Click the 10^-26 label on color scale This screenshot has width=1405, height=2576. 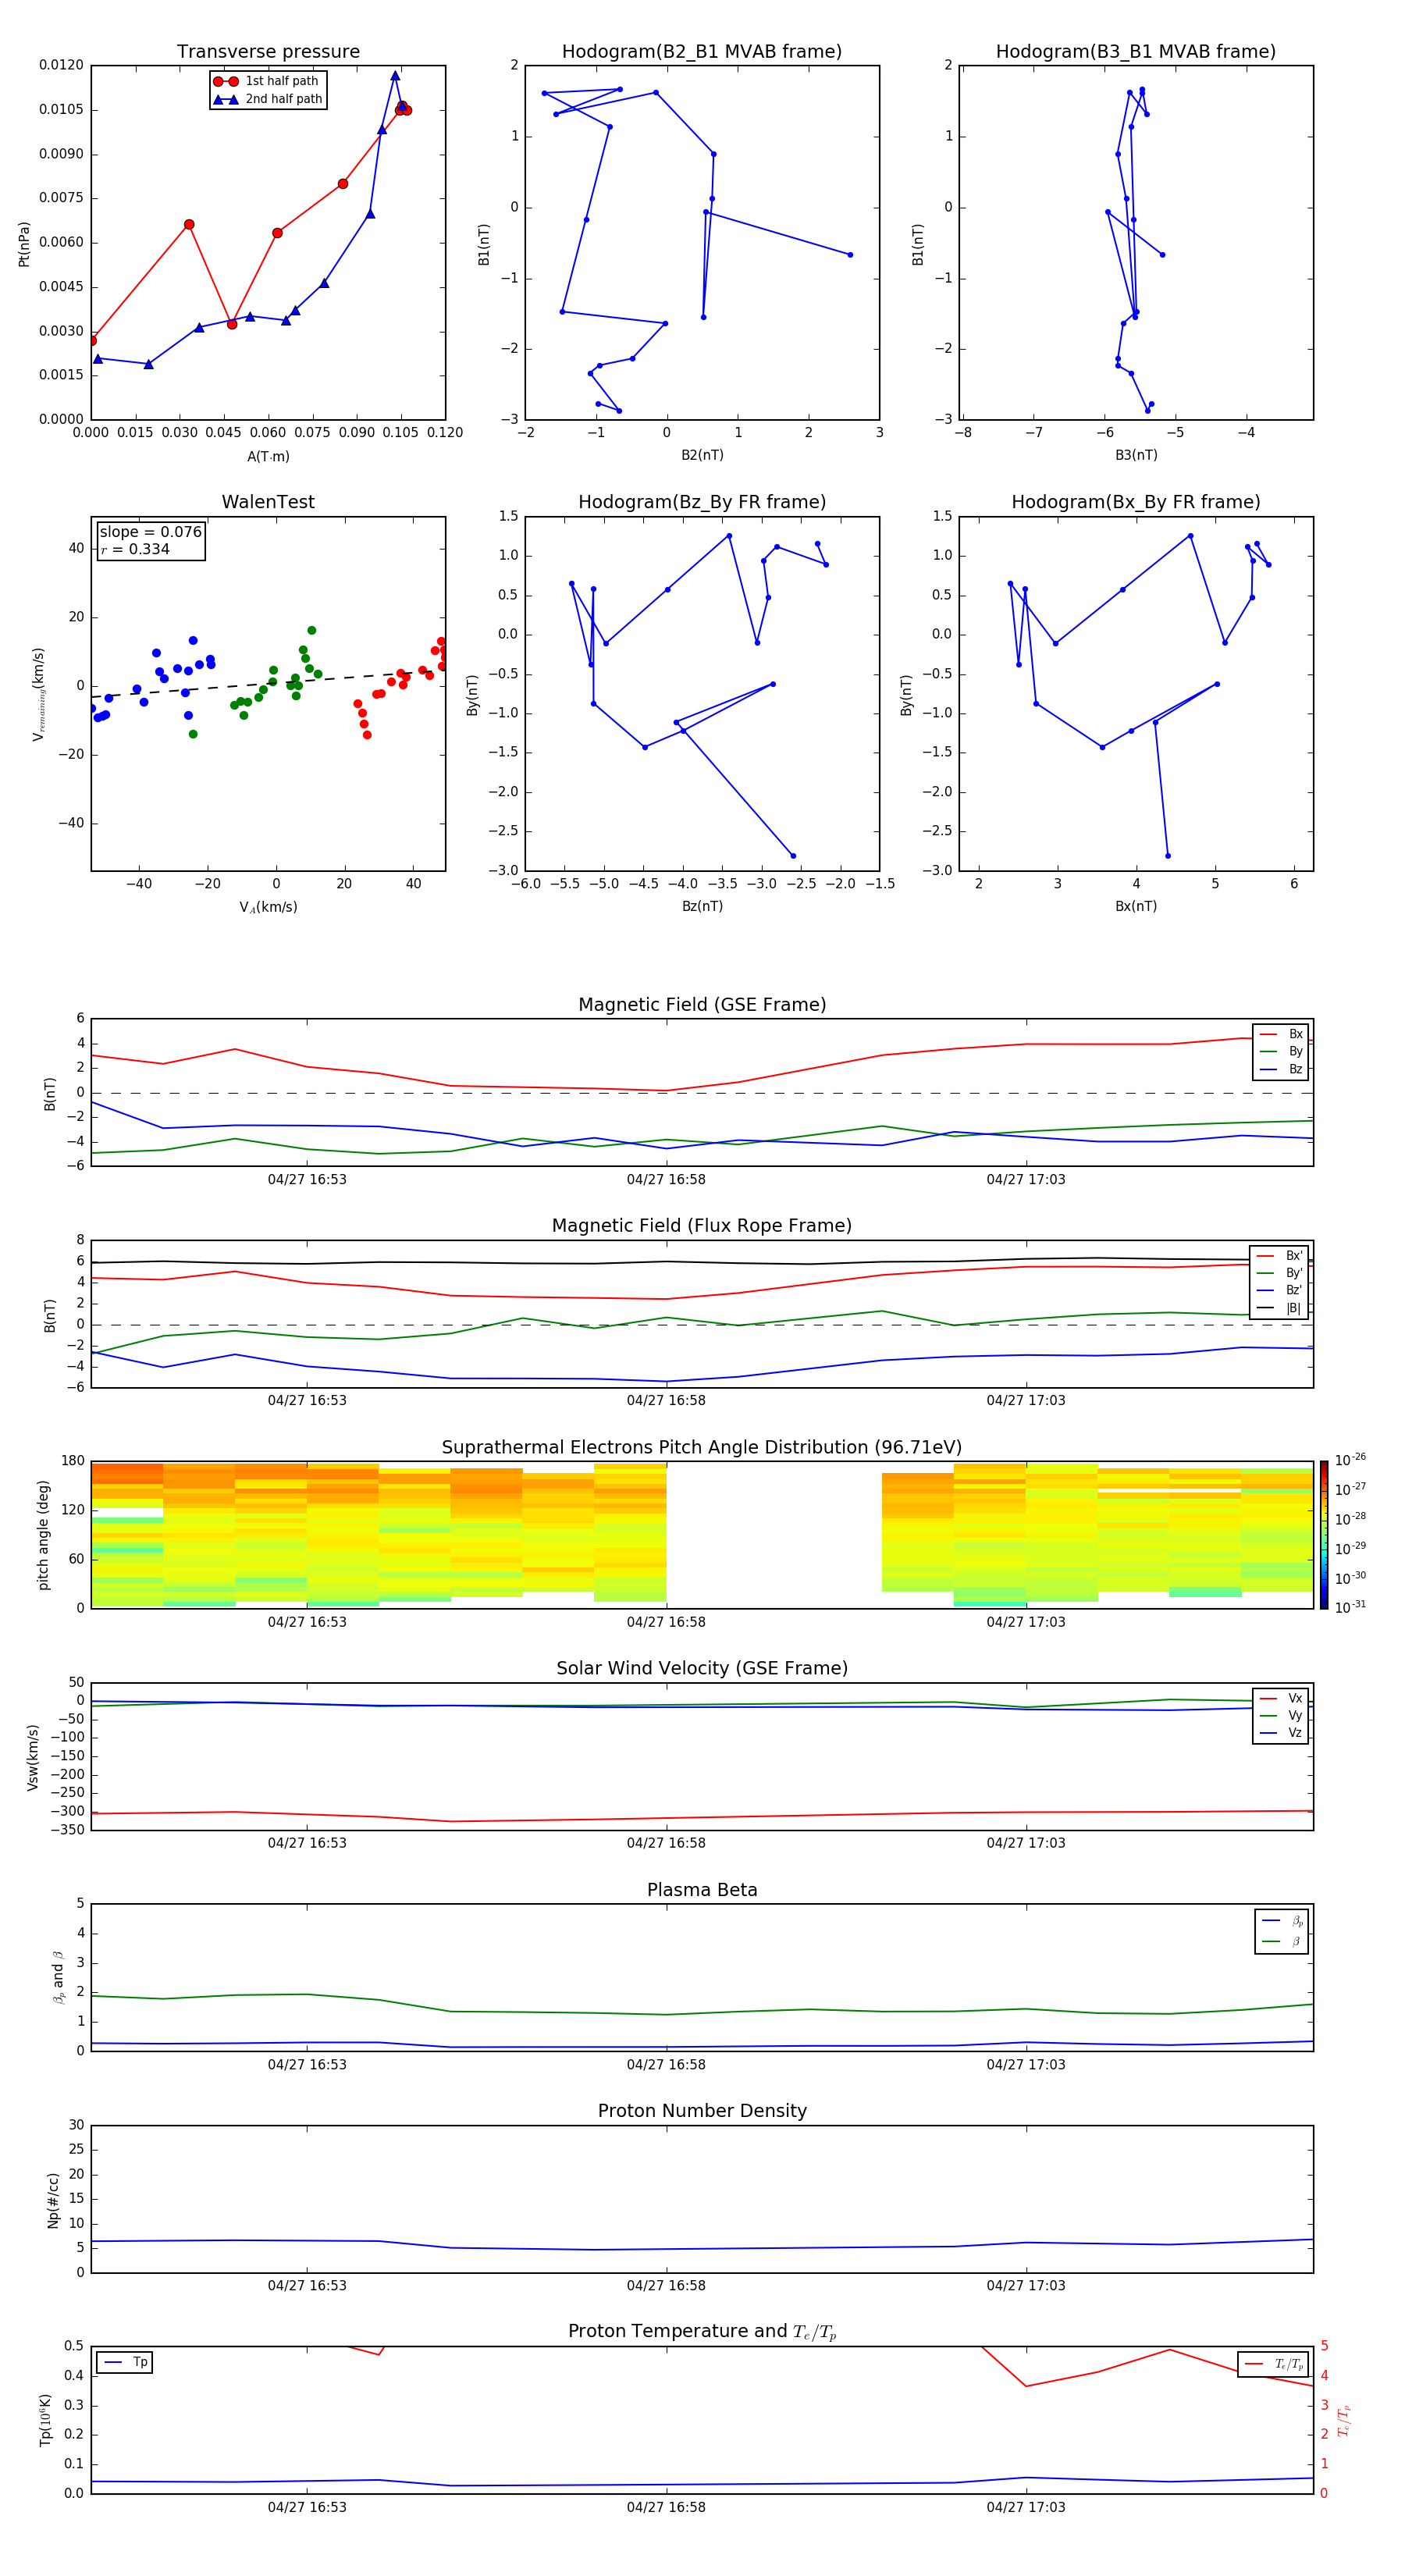1350,1460
